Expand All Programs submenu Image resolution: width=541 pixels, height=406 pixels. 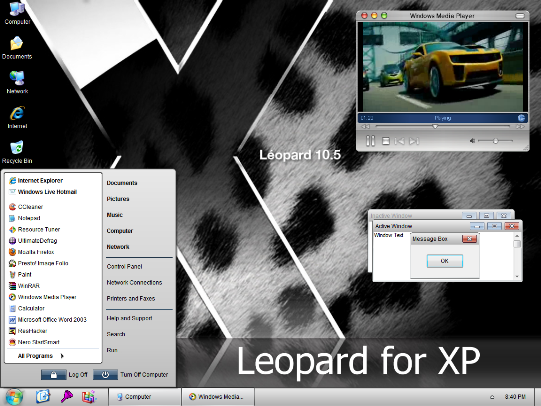coord(41,356)
